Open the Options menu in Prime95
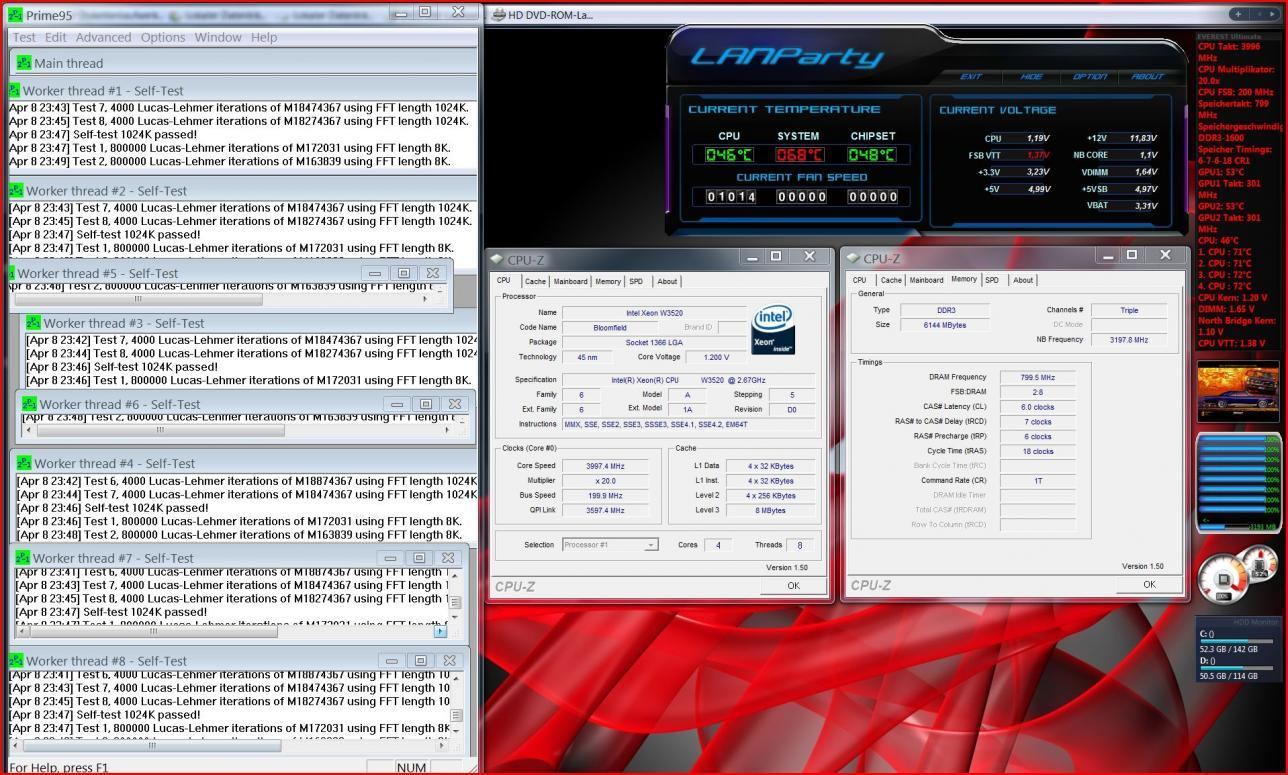This screenshot has width=1288, height=775. click(x=162, y=37)
